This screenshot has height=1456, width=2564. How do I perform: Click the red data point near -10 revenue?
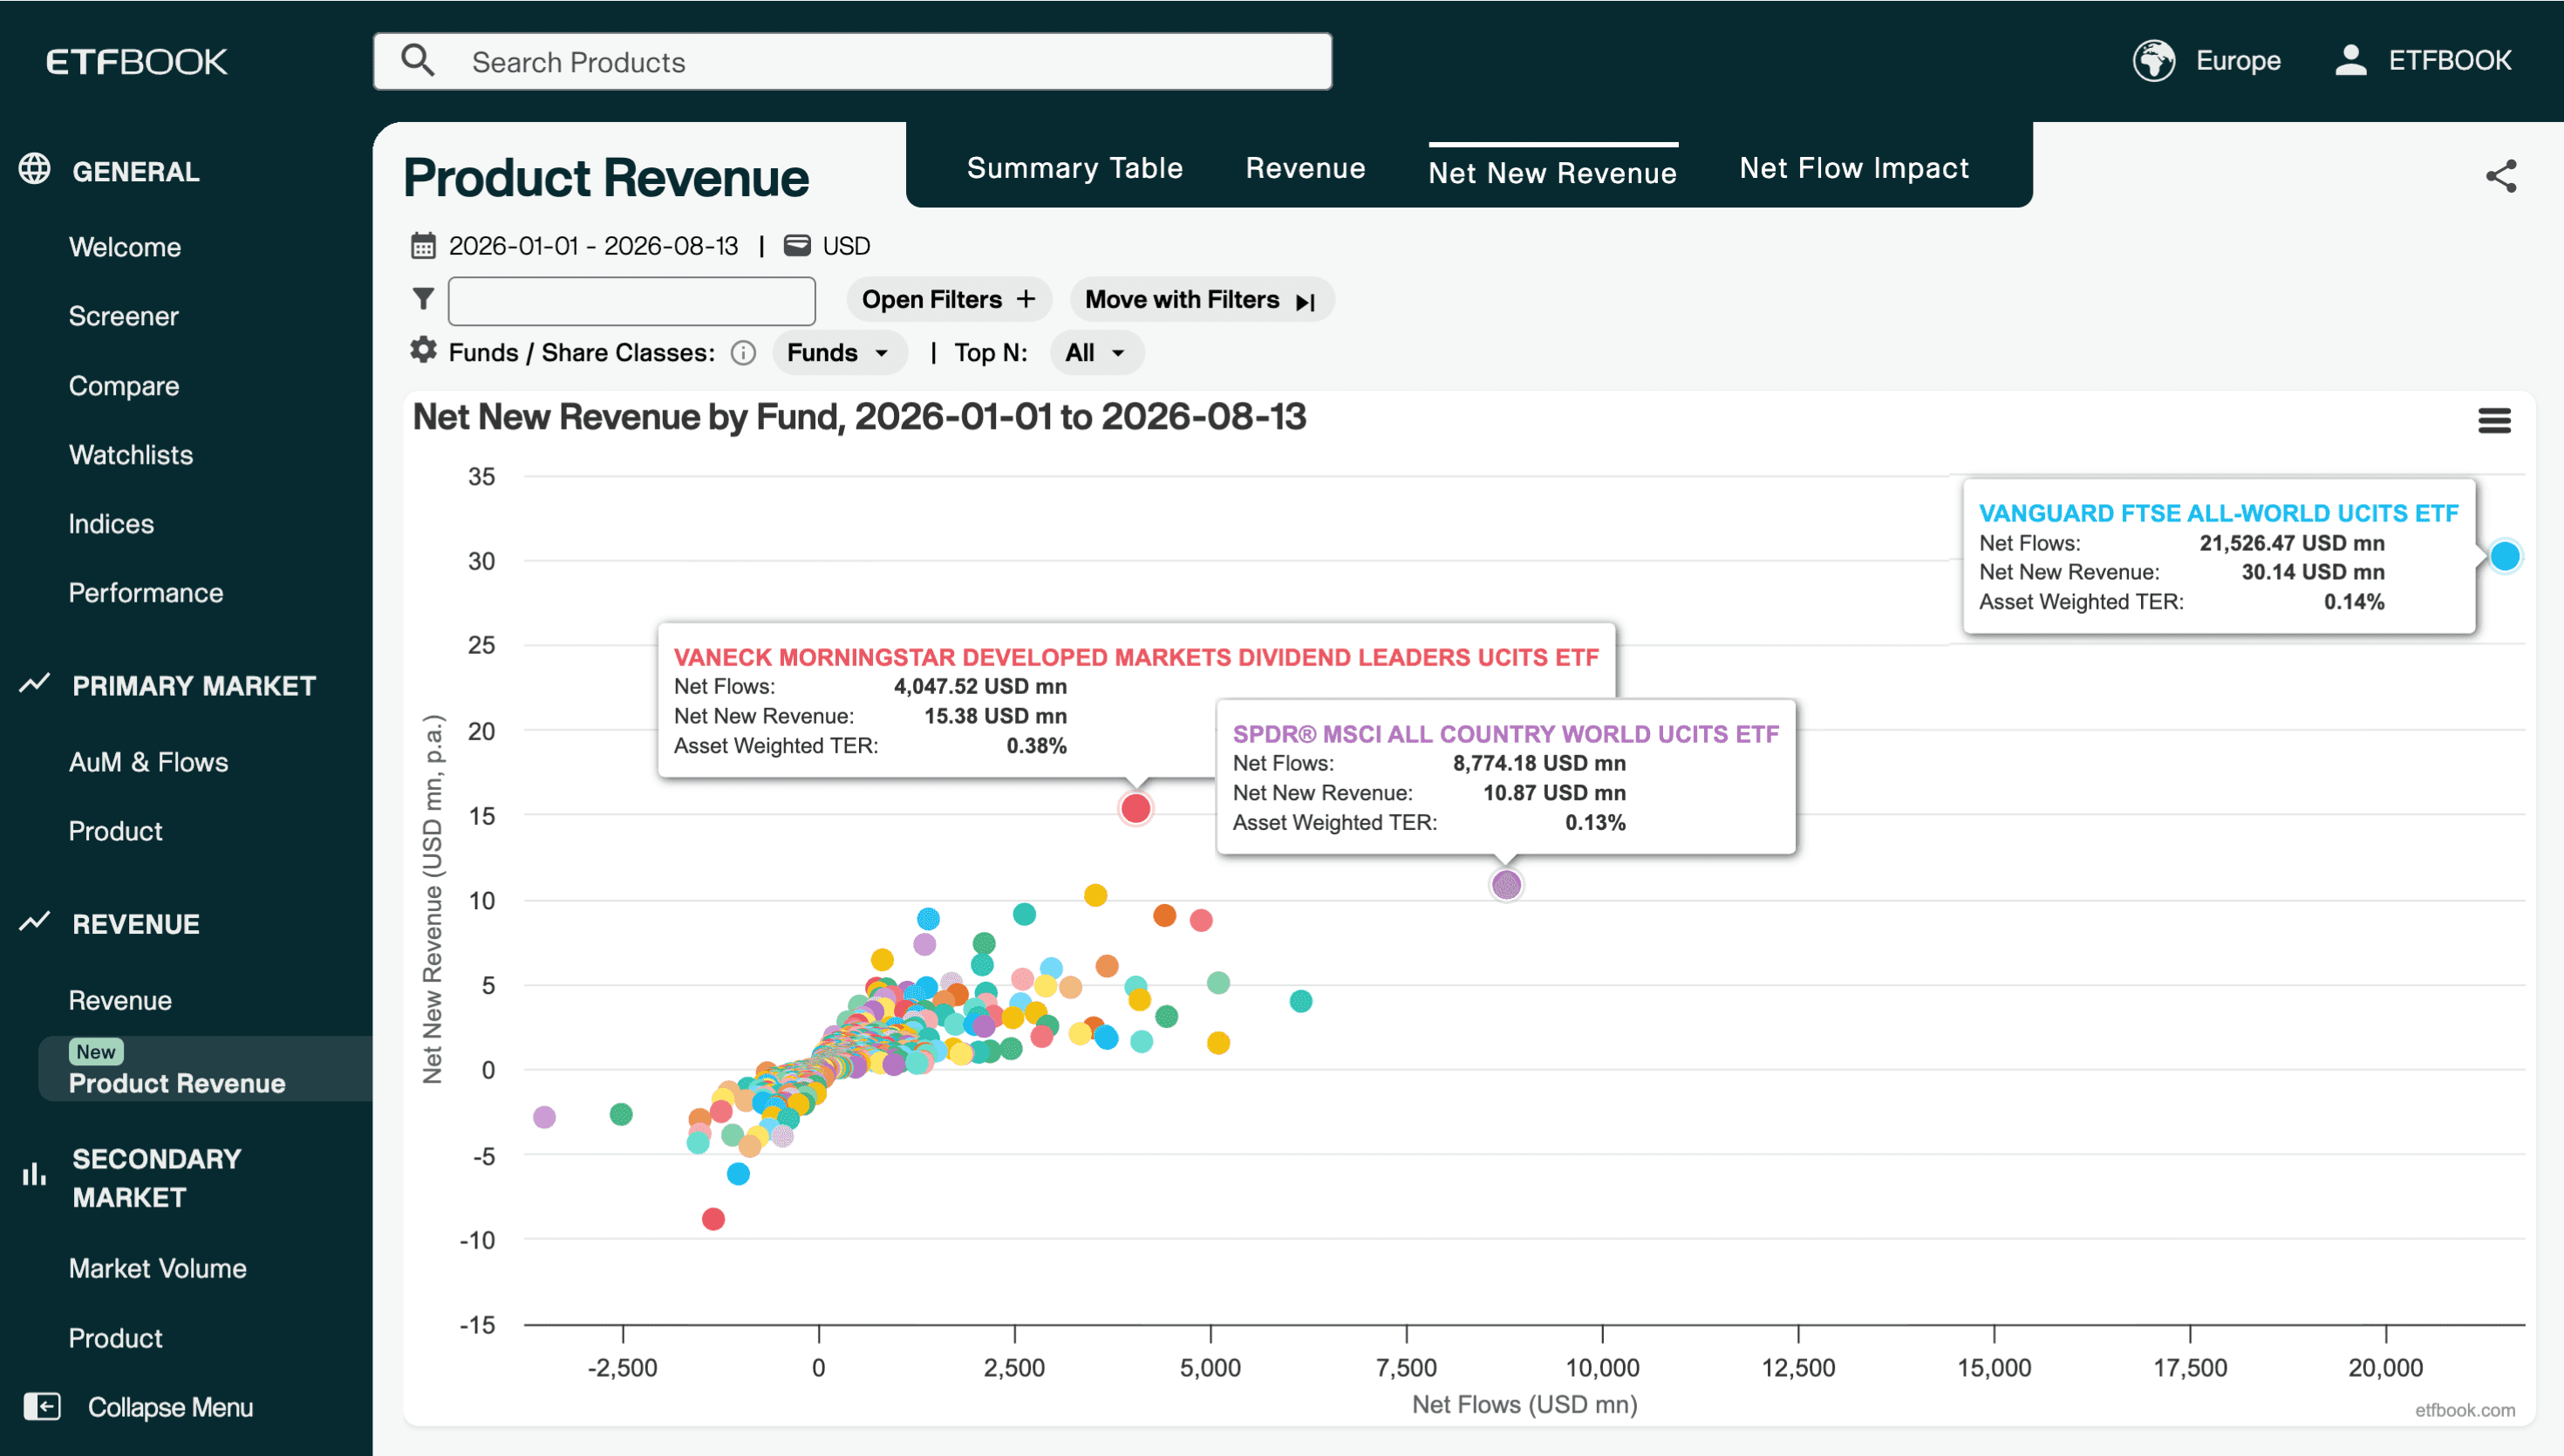713,1219
